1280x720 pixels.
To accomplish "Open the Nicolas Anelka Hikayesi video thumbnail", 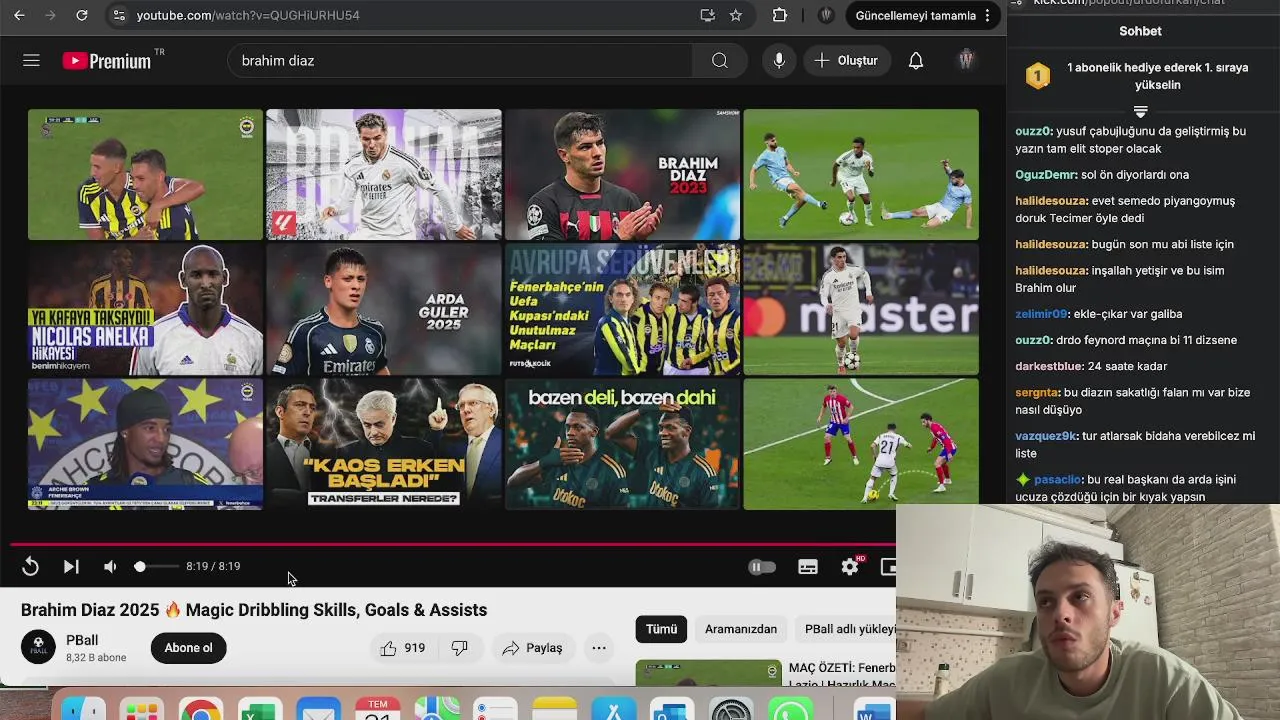I will click(145, 309).
